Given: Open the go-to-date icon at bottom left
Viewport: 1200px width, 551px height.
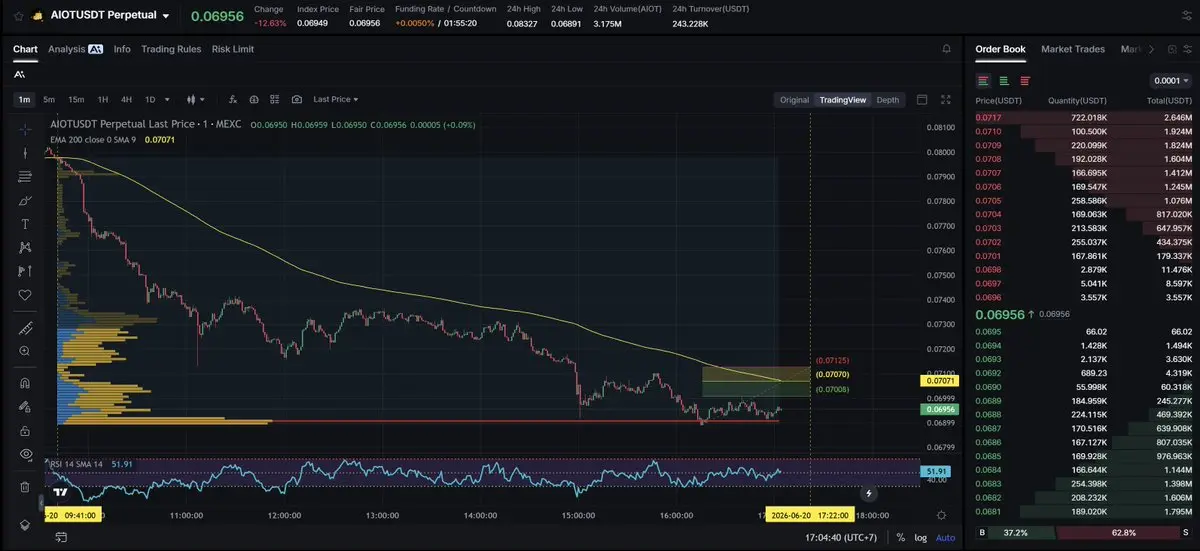Looking at the screenshot, I should coord(62,537).
